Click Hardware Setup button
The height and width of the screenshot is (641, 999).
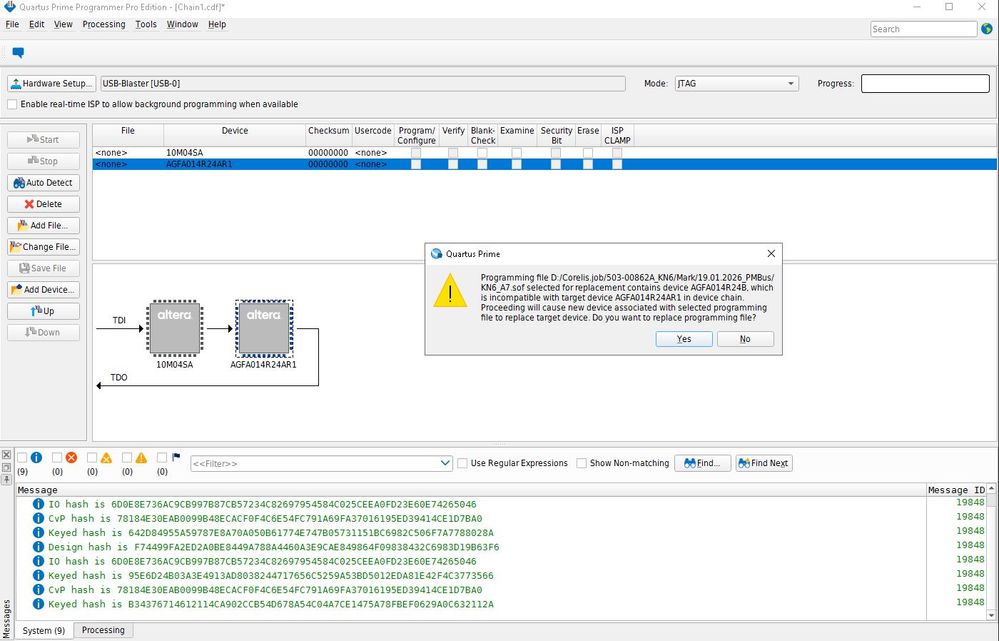click(52, 83)
